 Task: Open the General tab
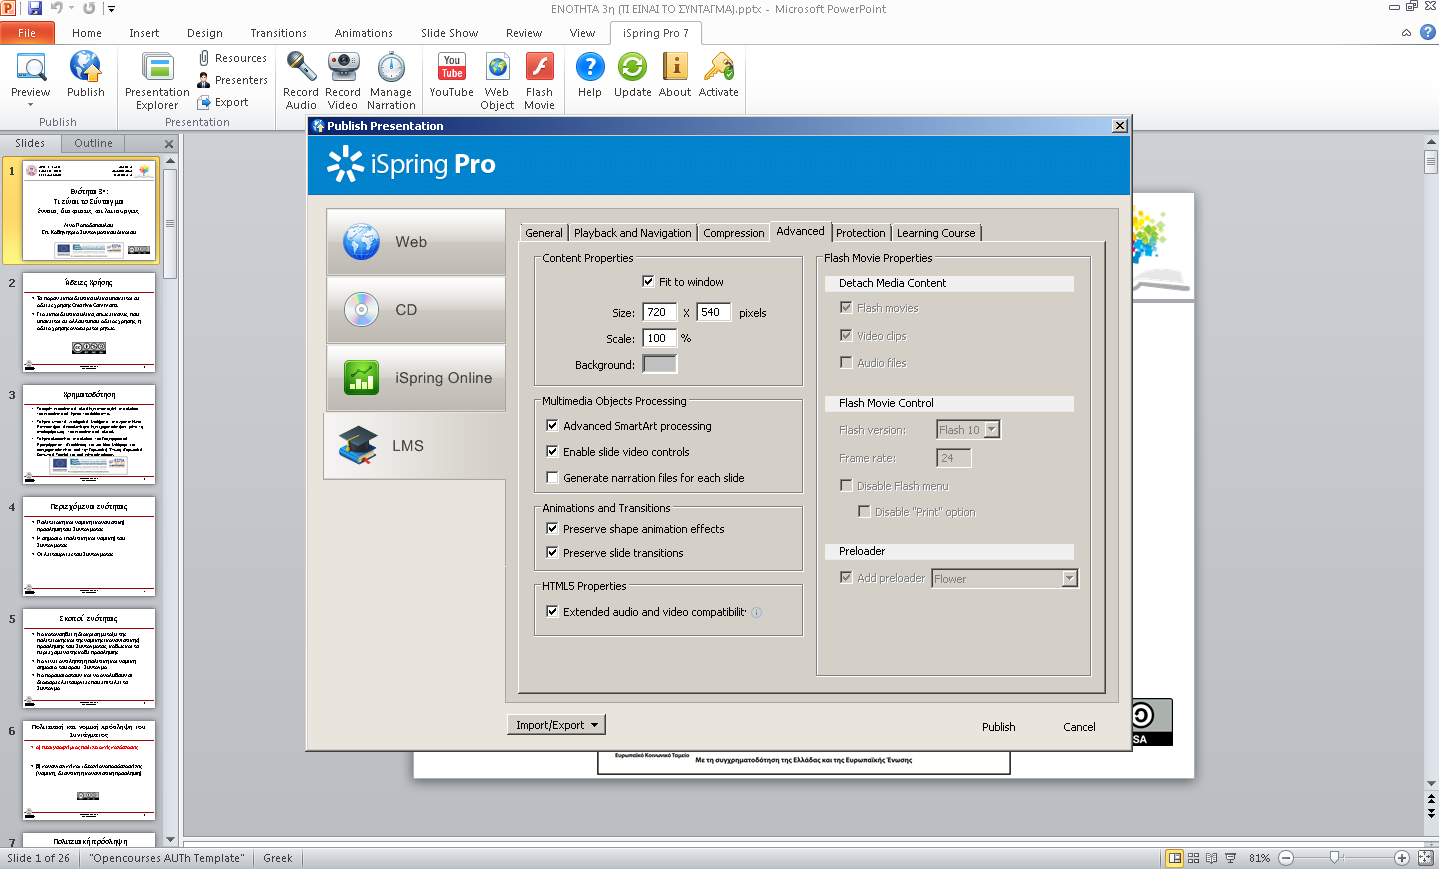[544, 233]
